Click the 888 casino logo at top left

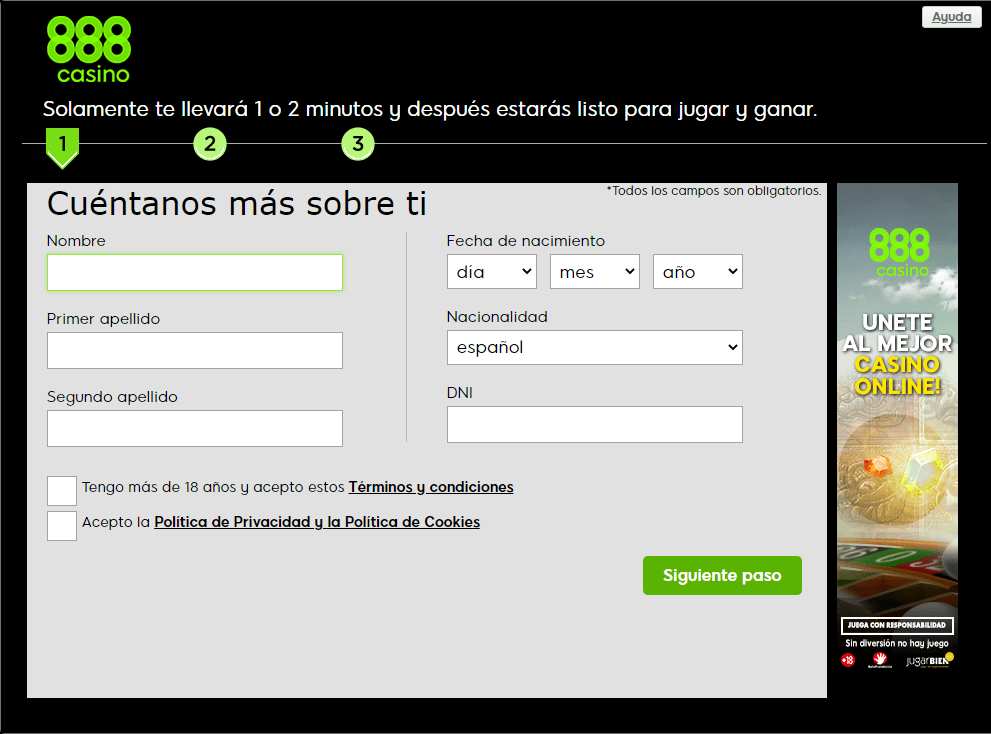pos(88,51)
